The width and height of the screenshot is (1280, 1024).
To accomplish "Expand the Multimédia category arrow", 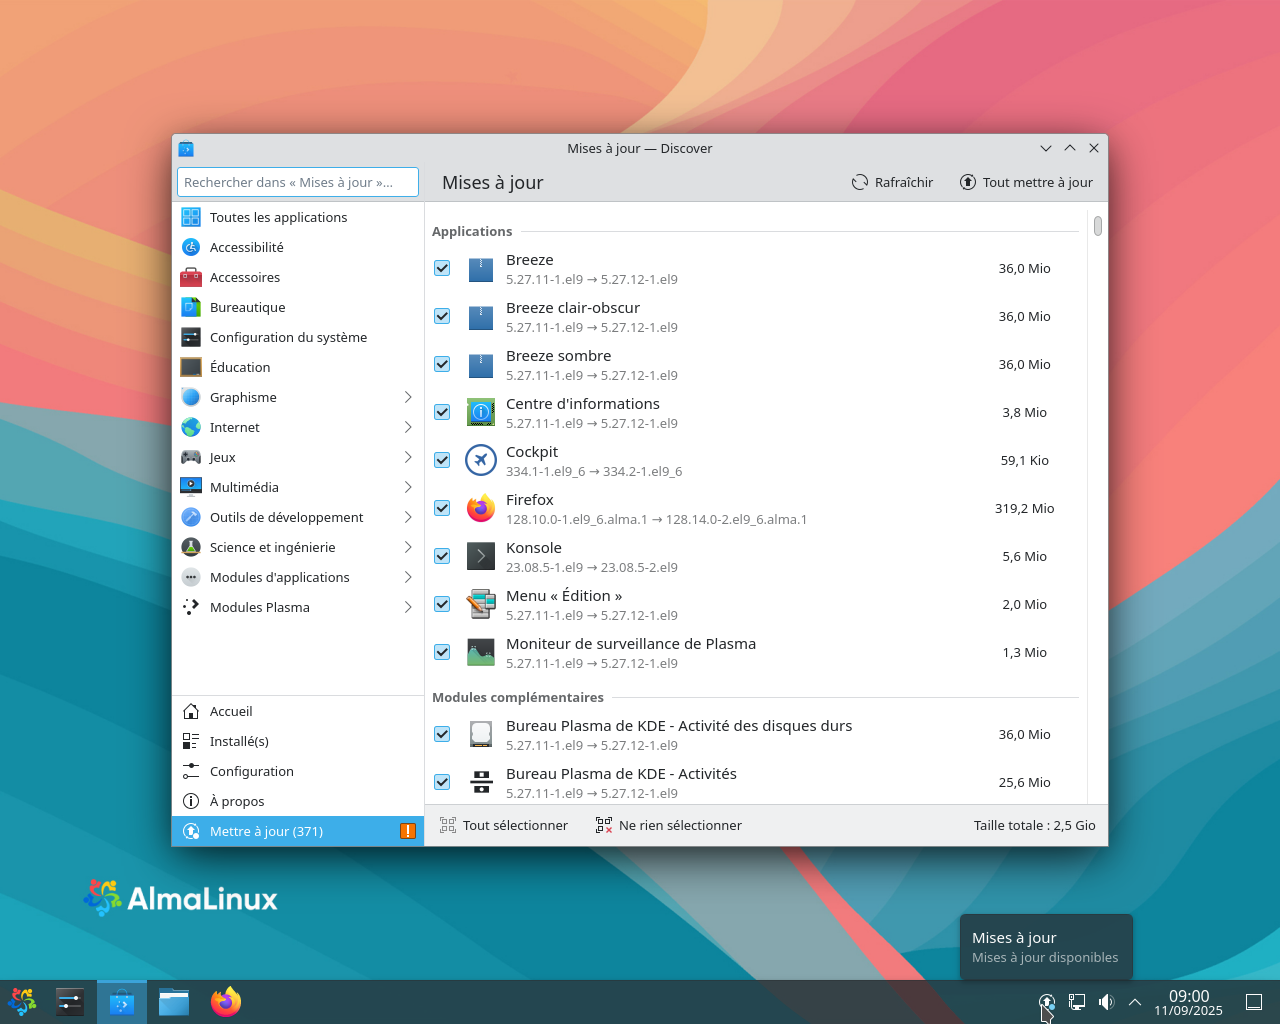I will (x=408, y=487).
